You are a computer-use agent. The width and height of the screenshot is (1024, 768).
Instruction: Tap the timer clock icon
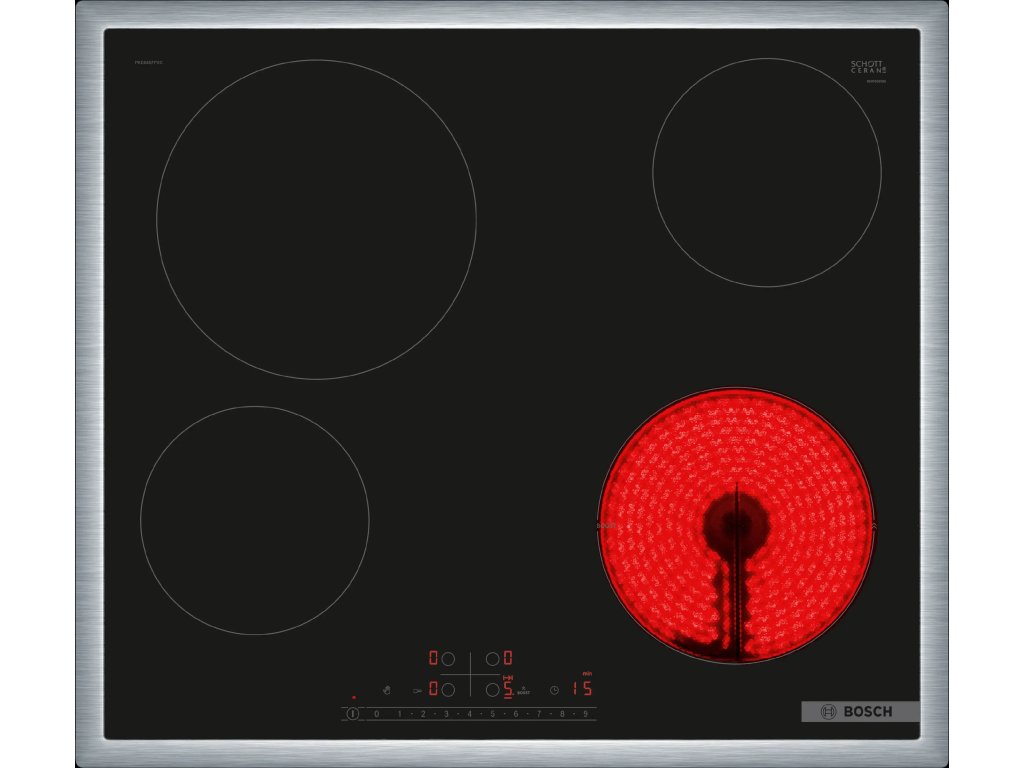click(x=554, y=689)
